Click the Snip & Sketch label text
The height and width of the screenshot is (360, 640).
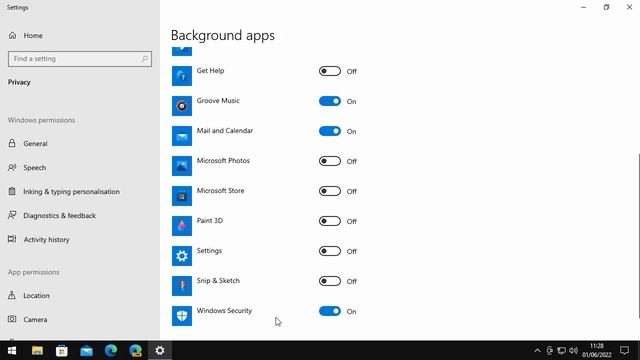click(x=218, y=280)
